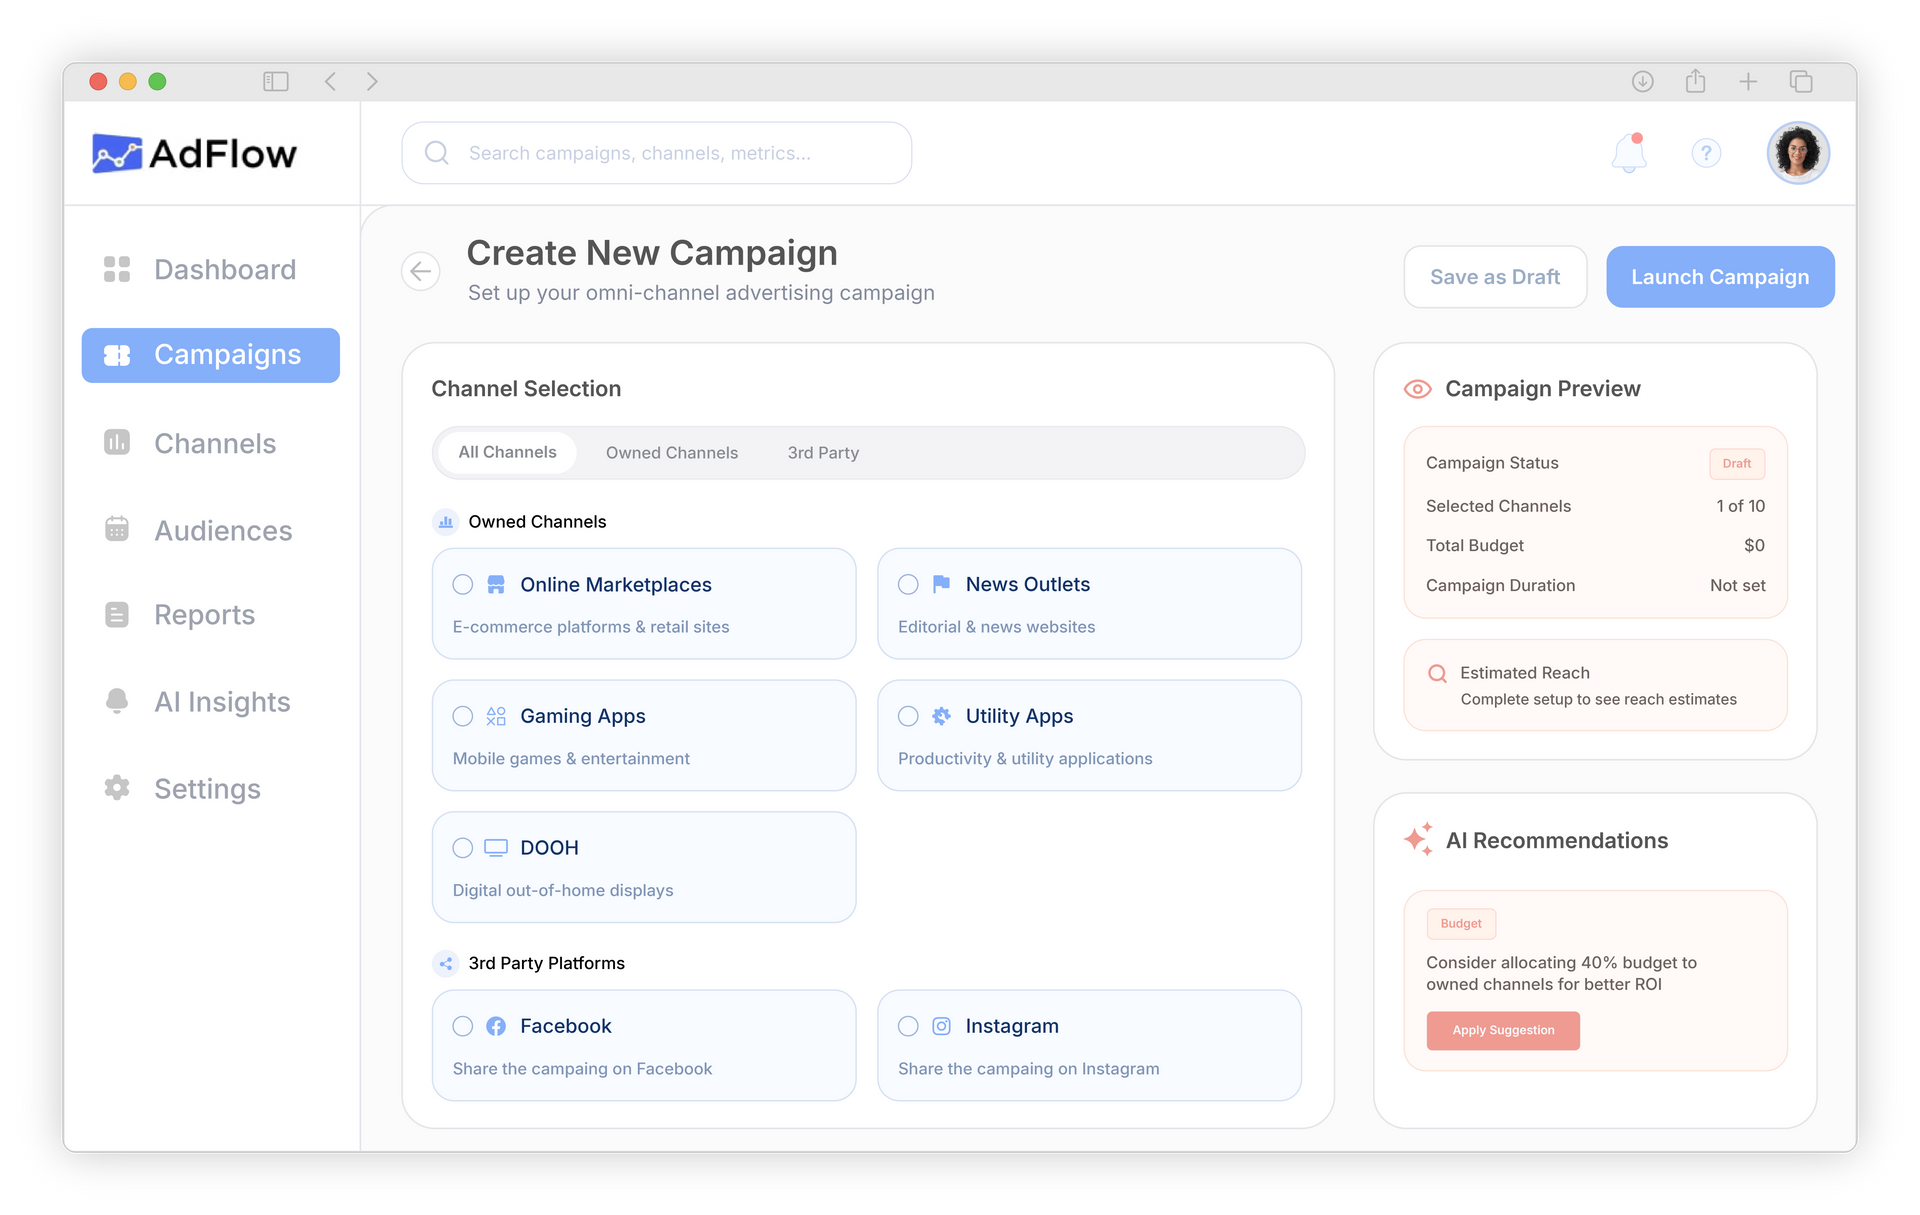Open the Channels section
The width and height of the screenshot is (1920, 1215).
click(214, 443)
